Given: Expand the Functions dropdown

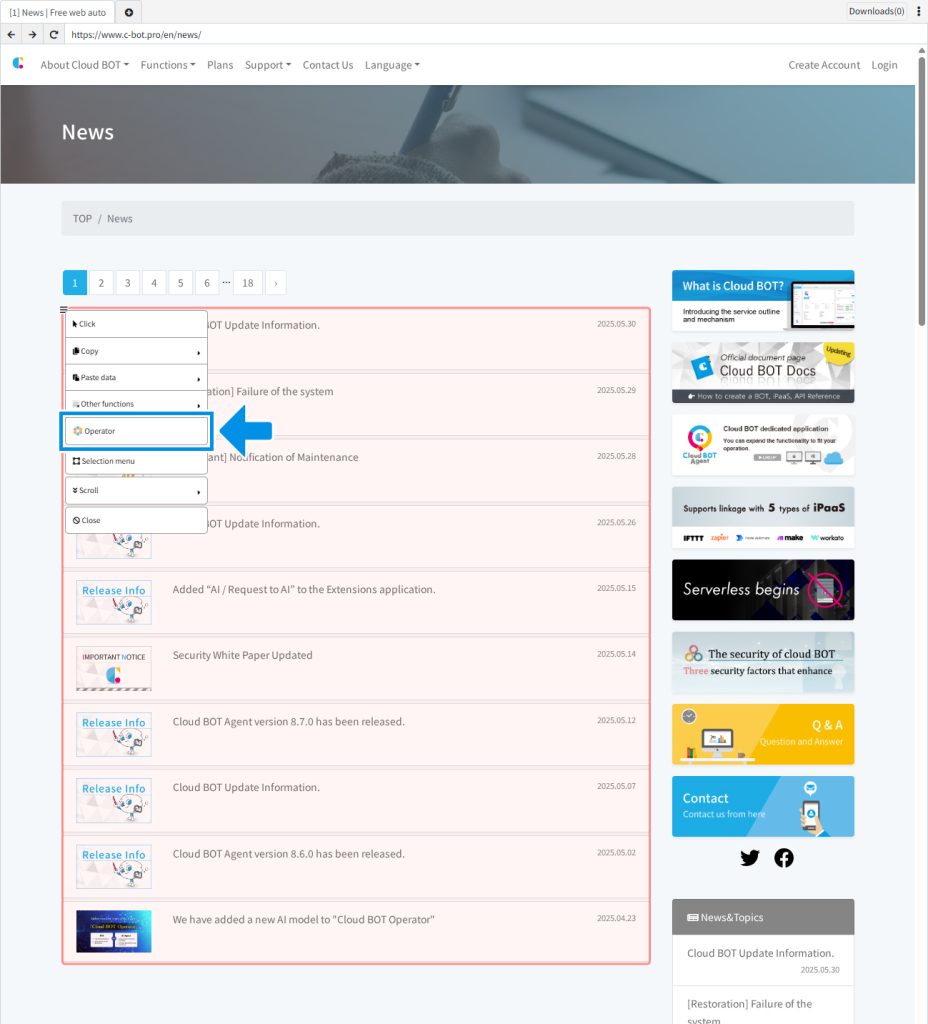Looking at the screenshot, I should click(168, 65).
